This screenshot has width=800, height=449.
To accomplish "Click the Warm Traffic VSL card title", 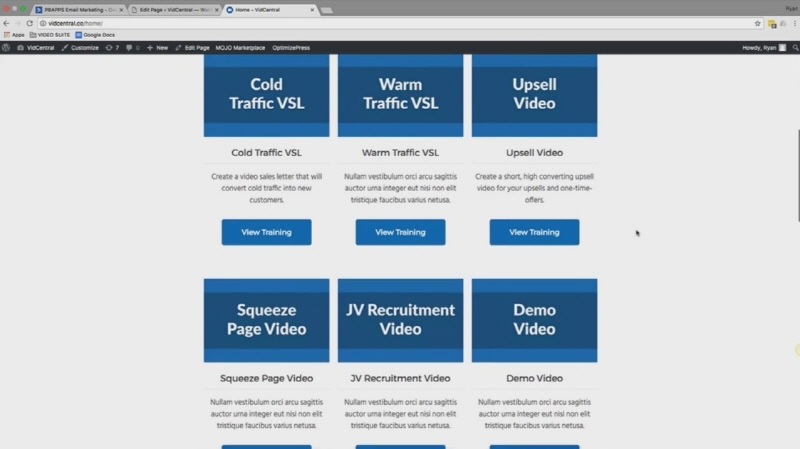I will point(401,153).
